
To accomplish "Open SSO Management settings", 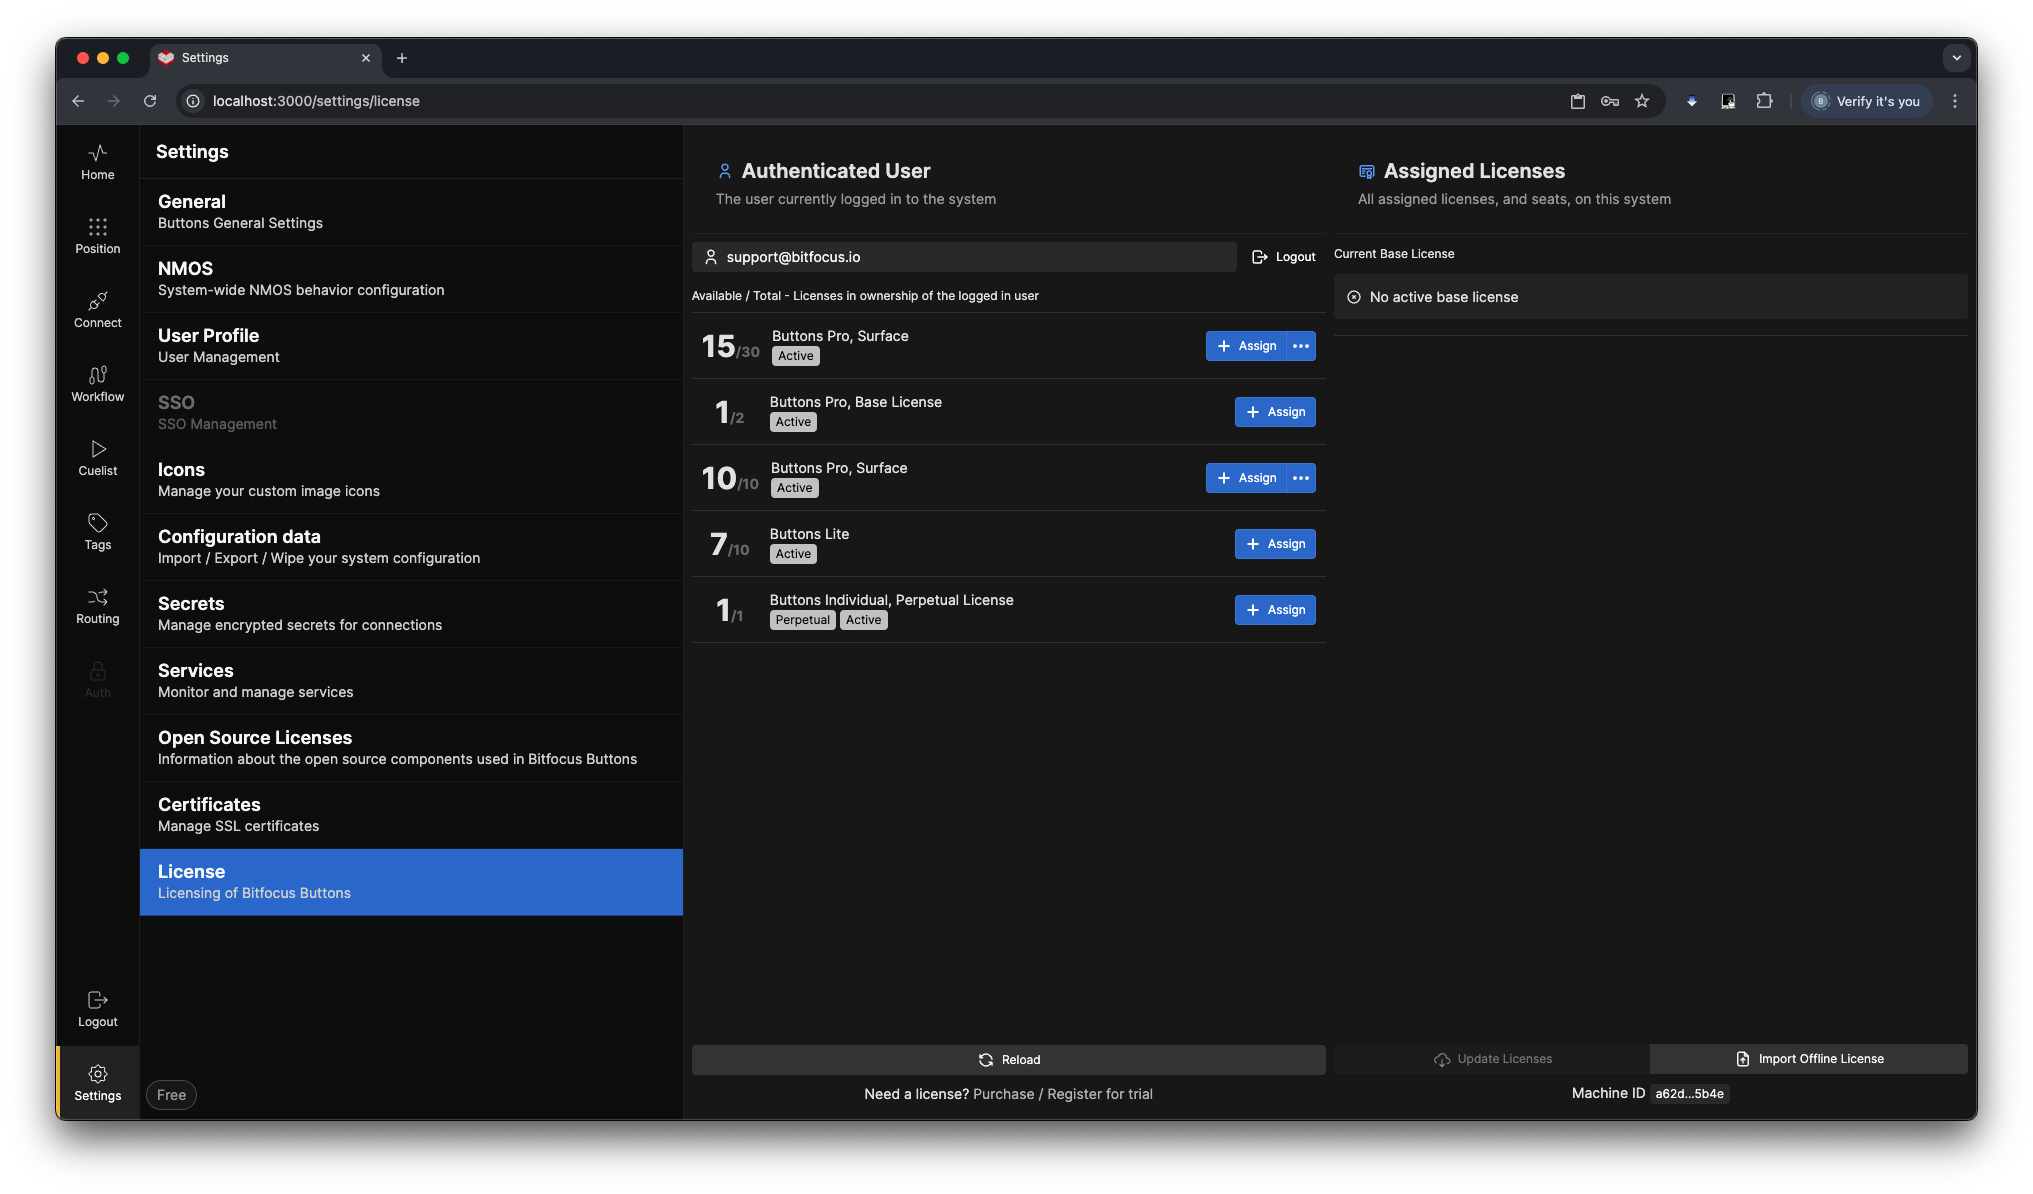I will (x=411, y=413).
